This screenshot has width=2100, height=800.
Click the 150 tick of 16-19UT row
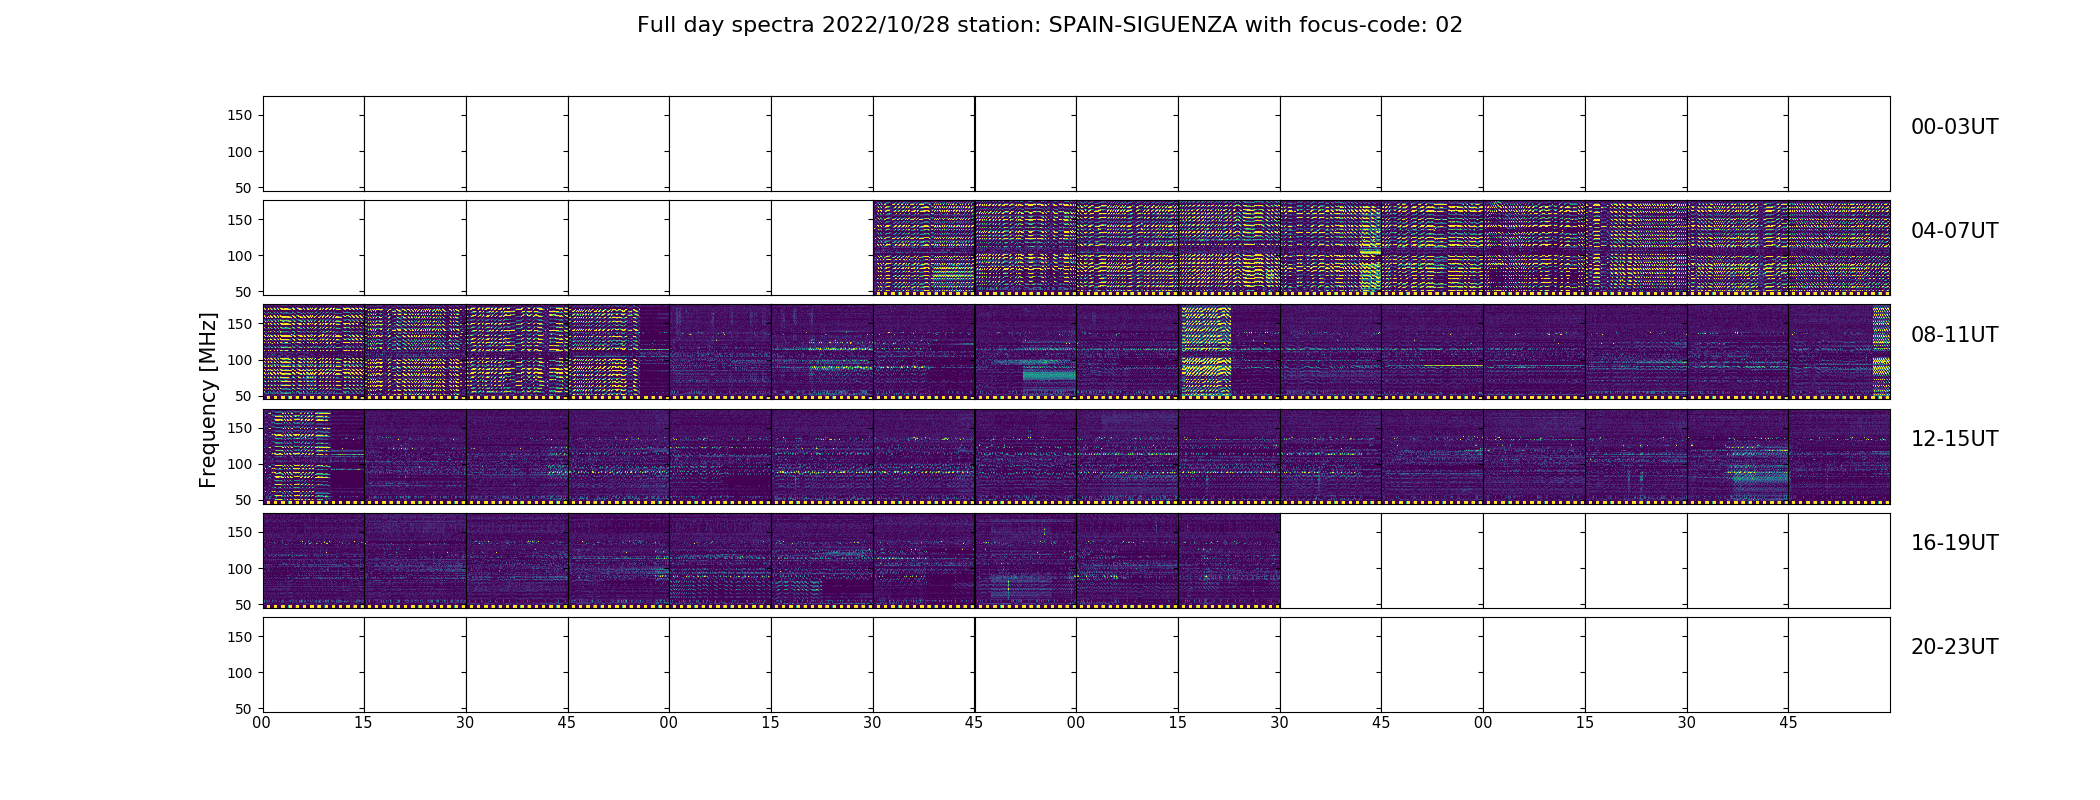(240, 532)
